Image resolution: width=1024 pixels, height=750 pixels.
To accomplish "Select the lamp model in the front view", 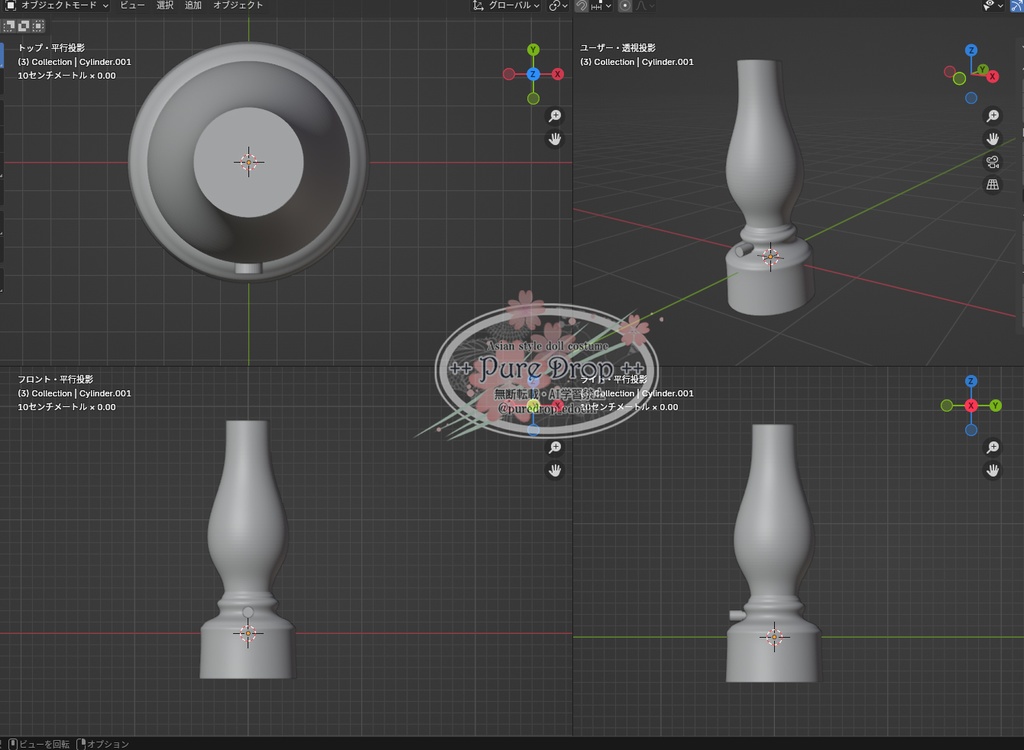I will (247, 549).
